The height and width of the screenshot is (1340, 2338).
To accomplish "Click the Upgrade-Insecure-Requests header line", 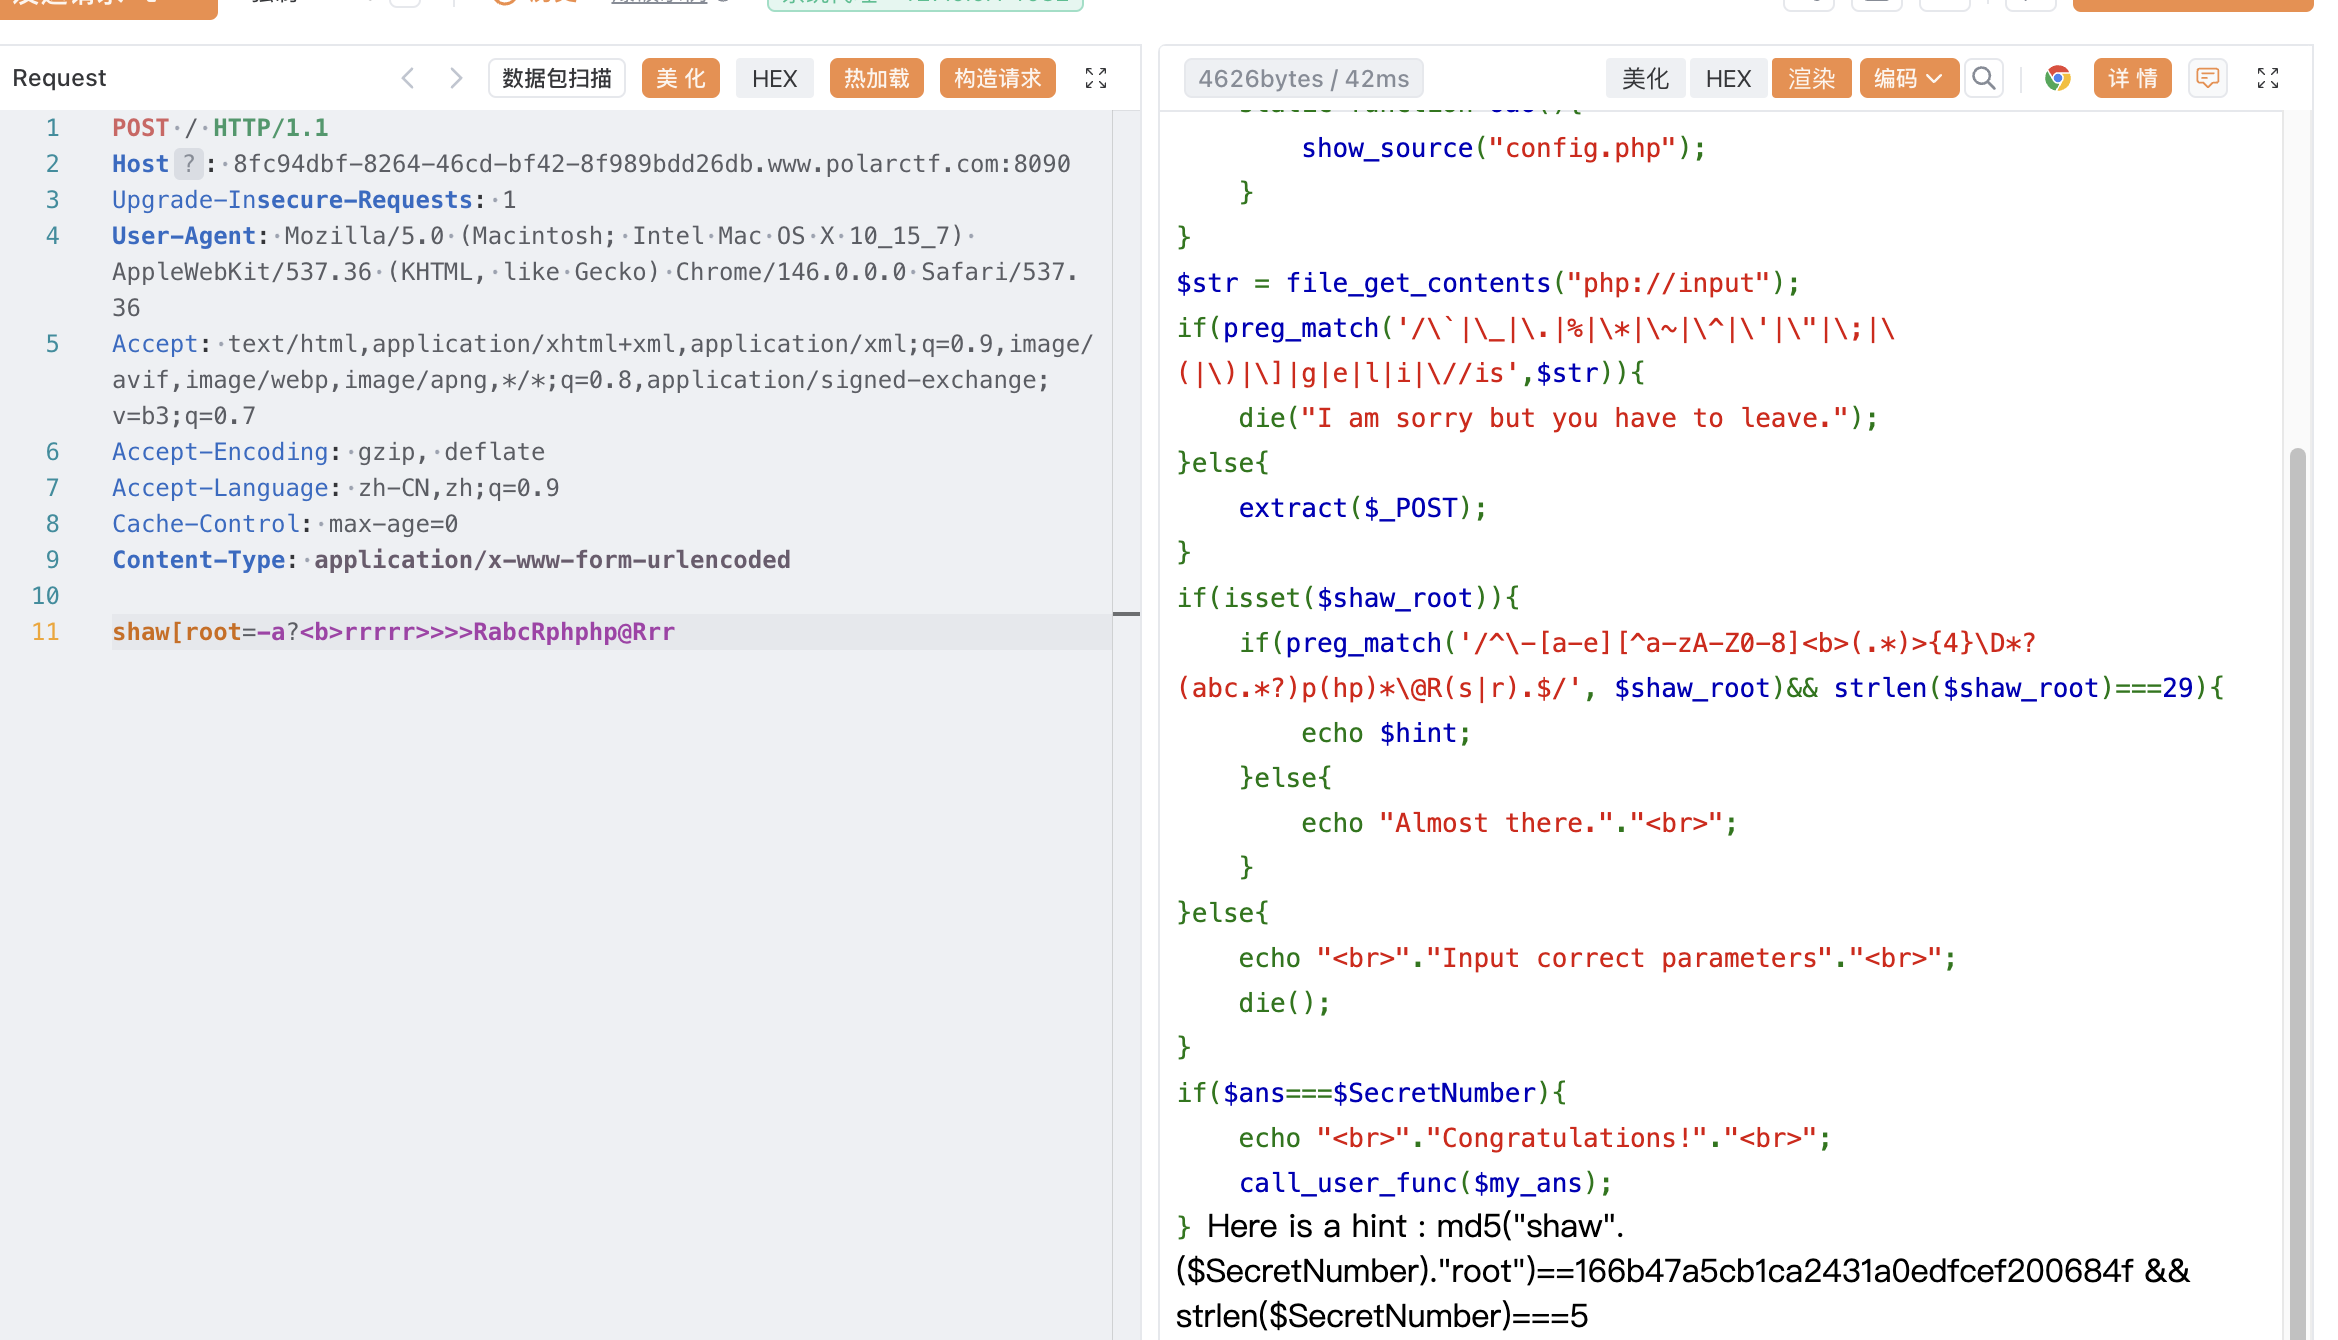I will 314,200.
